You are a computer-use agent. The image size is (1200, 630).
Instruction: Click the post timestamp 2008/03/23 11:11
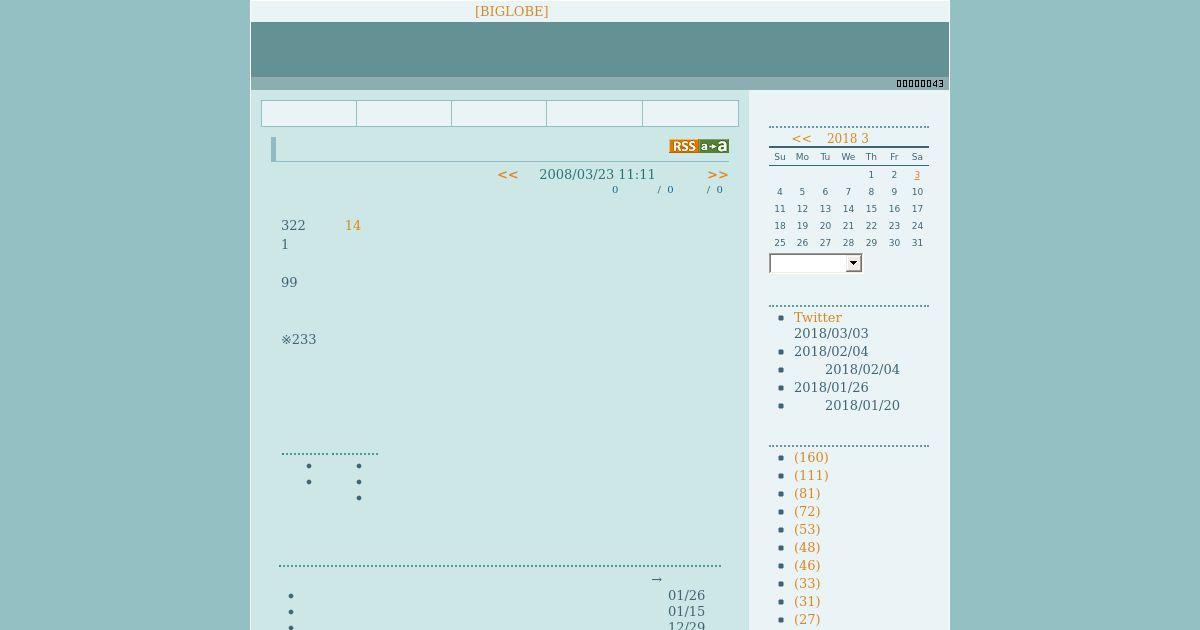[597, 174]
